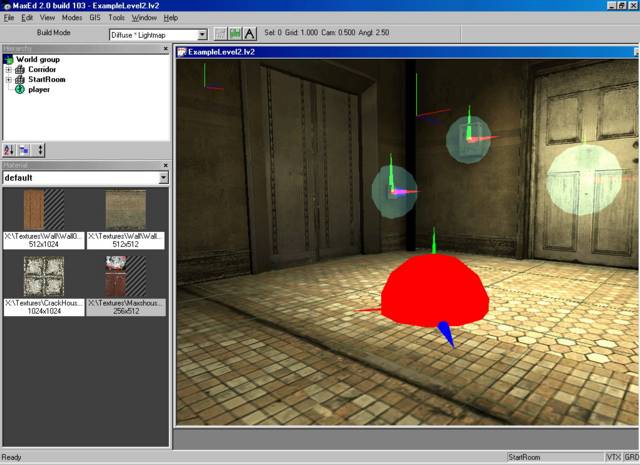Click the Grid 1.000 toolbar value
Viewport: 640px width, 465px height.
301,33
